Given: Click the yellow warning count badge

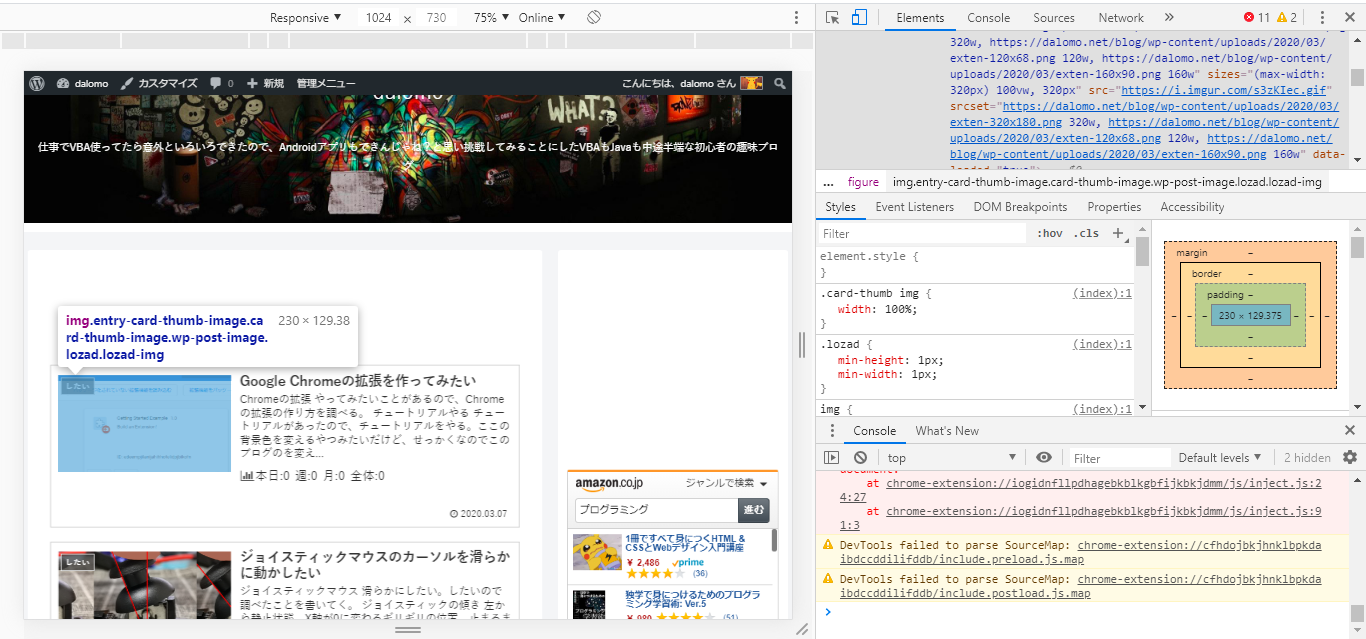Looking at the screenshot, I should pyautogui.click(x=1287, y=18).
